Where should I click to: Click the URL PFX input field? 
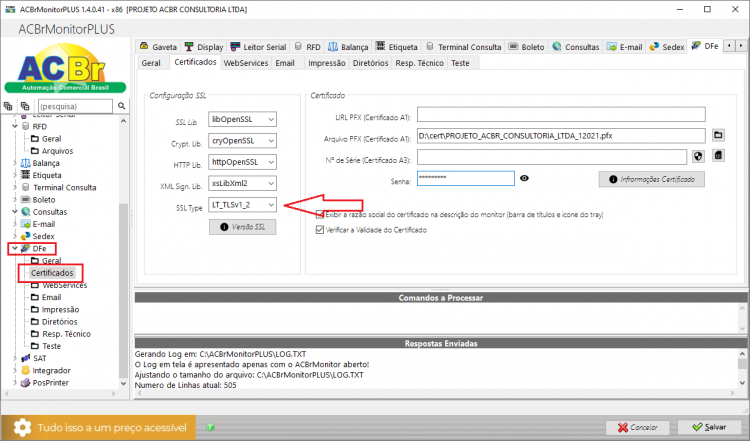click(x=561, y=114)
